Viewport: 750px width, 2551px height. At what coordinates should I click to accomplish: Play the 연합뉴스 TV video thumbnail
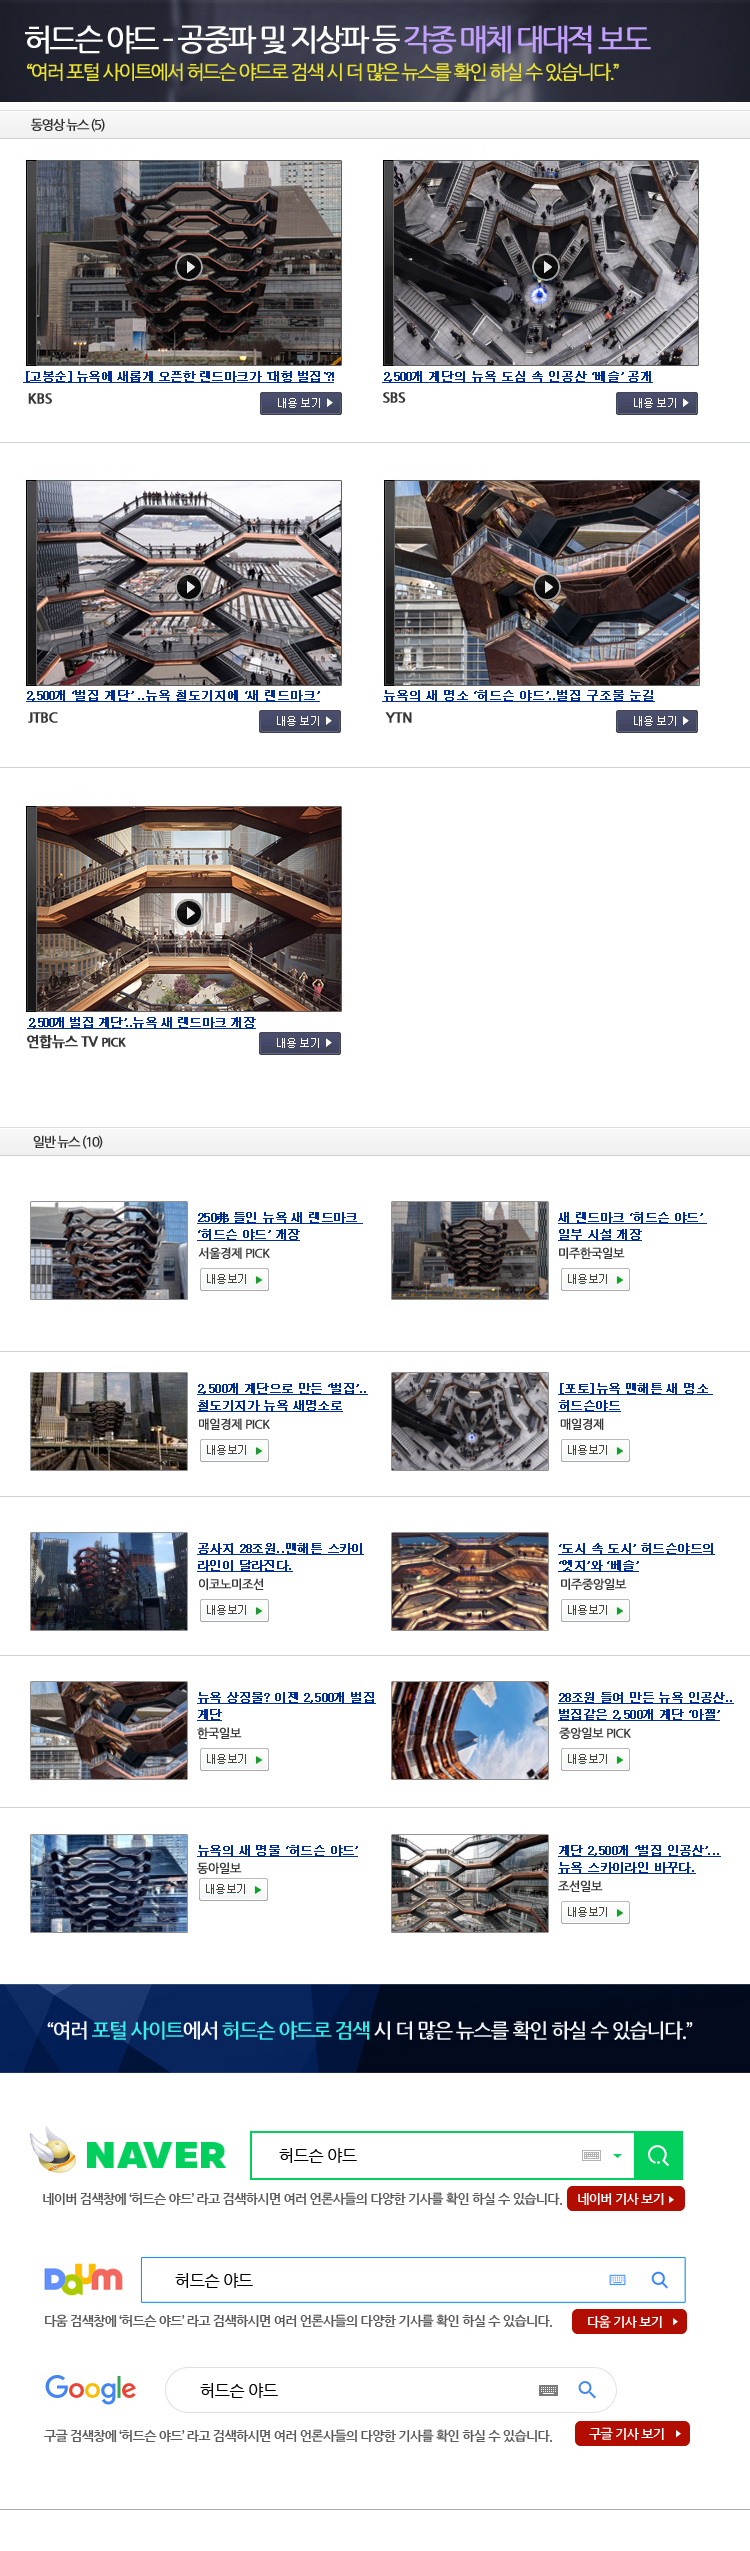[x=184, y=909]
